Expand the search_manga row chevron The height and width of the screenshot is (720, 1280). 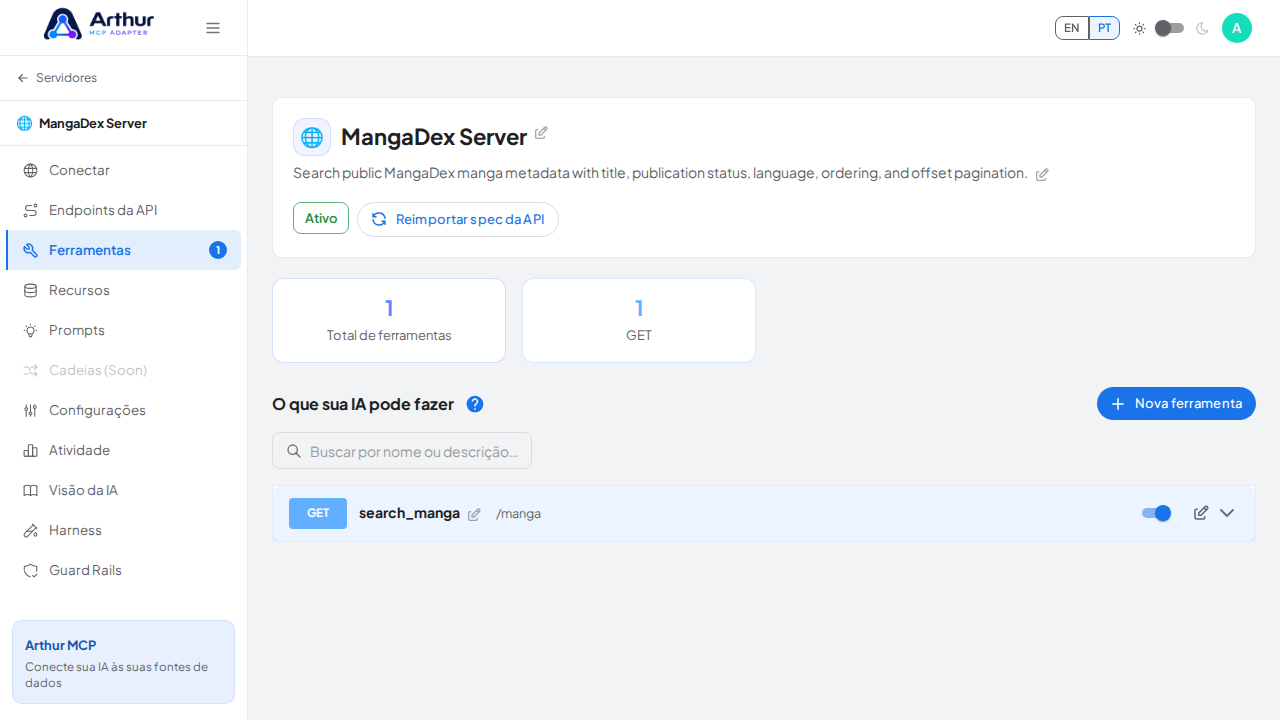pyautogui.click(x=1227, y=513)
